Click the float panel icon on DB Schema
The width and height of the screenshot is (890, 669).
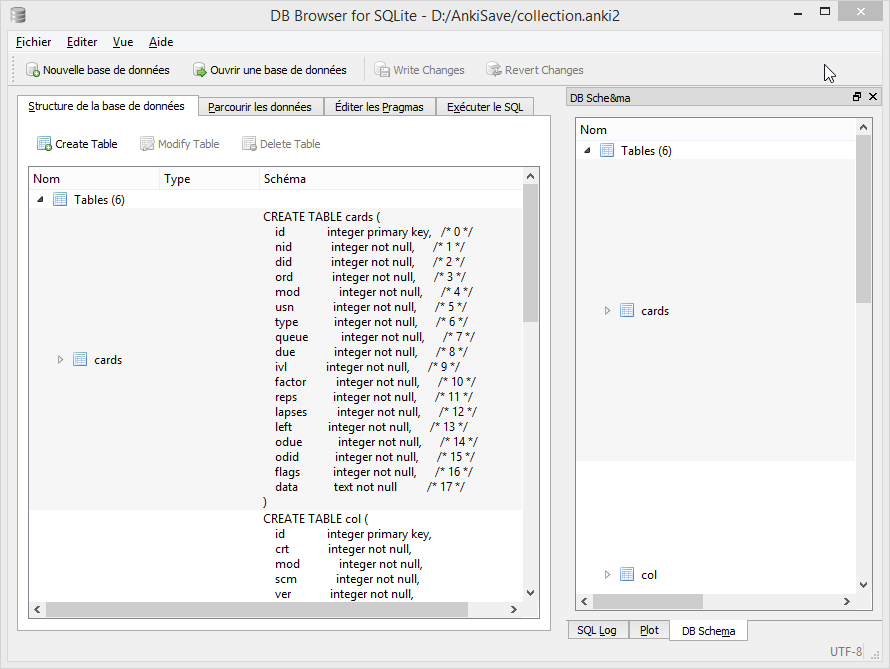pos(856,97)
